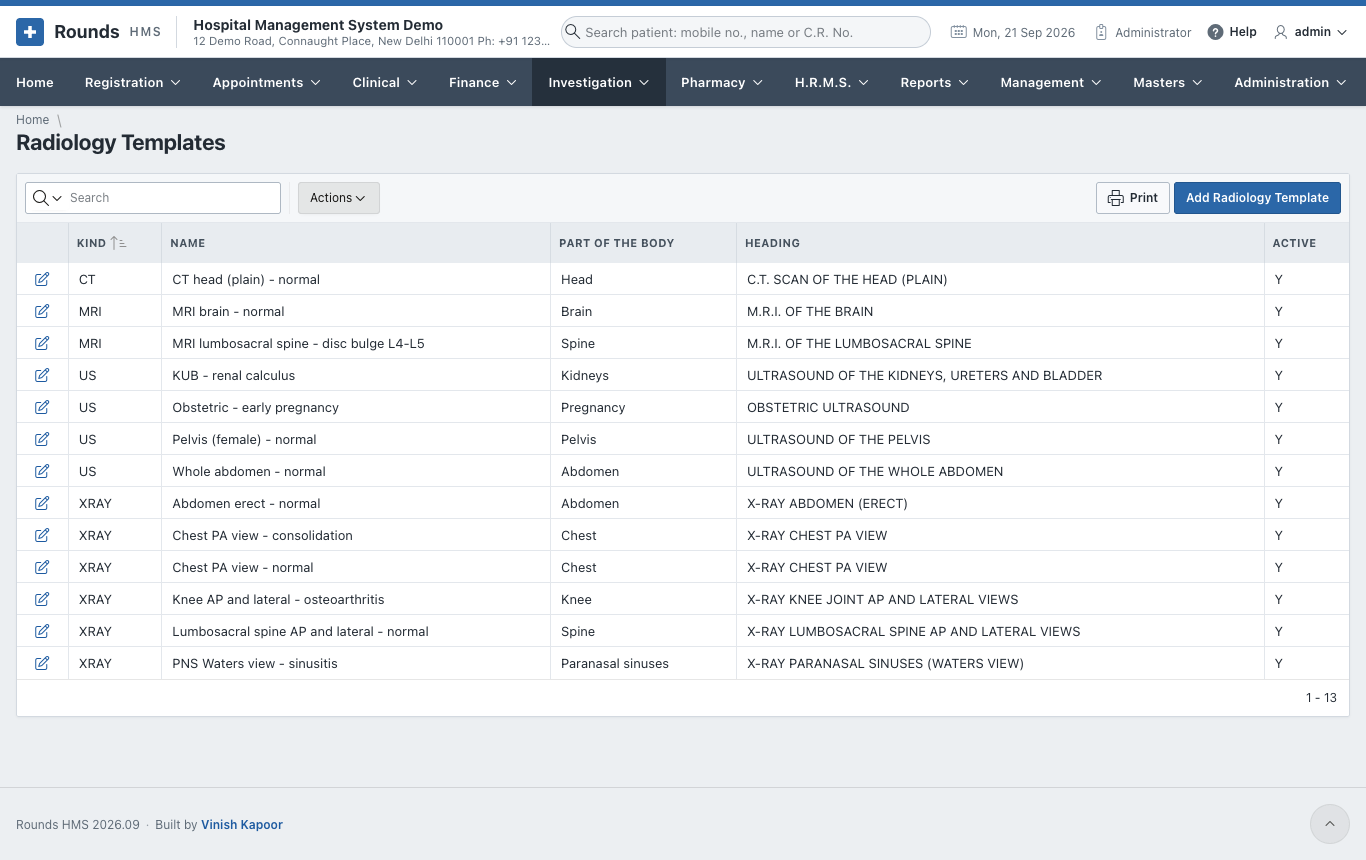Edit the KUB - renal calculus template

(42, 375)
